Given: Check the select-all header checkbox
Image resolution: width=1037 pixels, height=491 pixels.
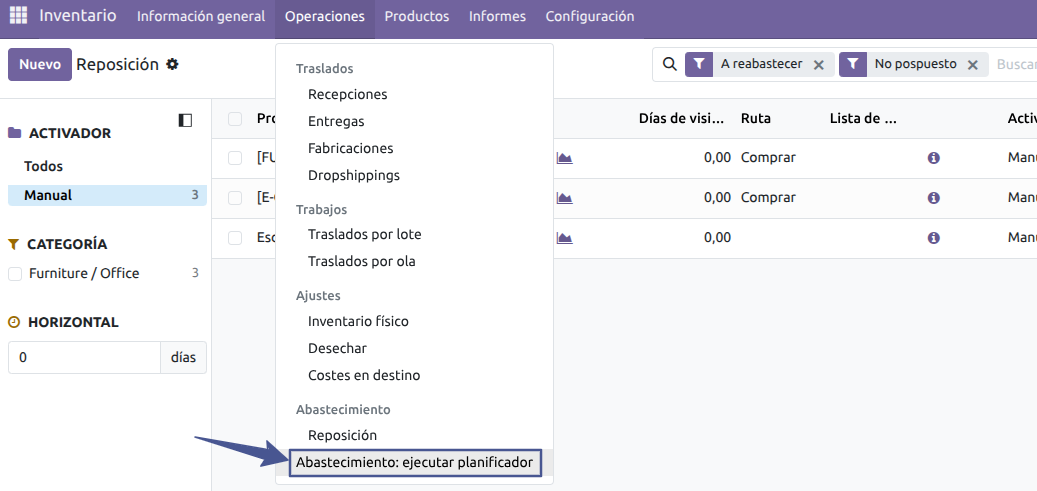Looking at the screenshot, I should click(235, 119).
